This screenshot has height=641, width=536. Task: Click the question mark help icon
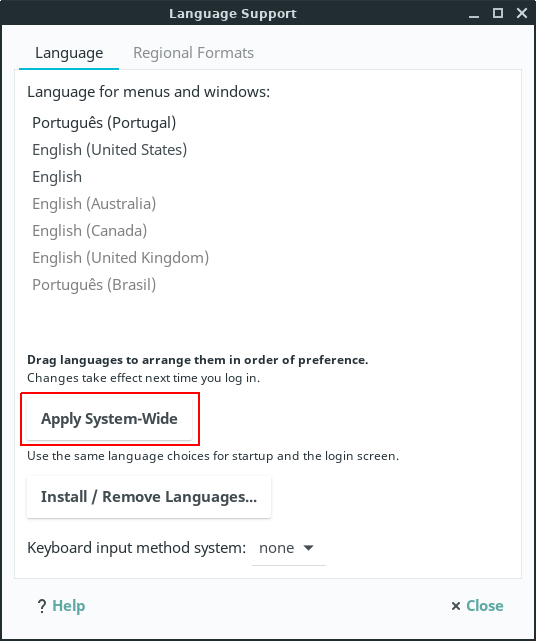tap(42, 606)
